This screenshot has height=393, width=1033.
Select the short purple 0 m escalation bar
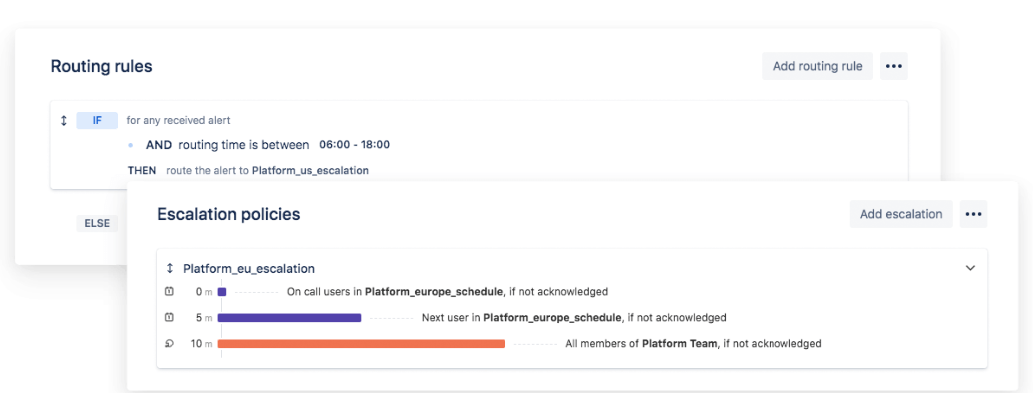click(222, 291)
